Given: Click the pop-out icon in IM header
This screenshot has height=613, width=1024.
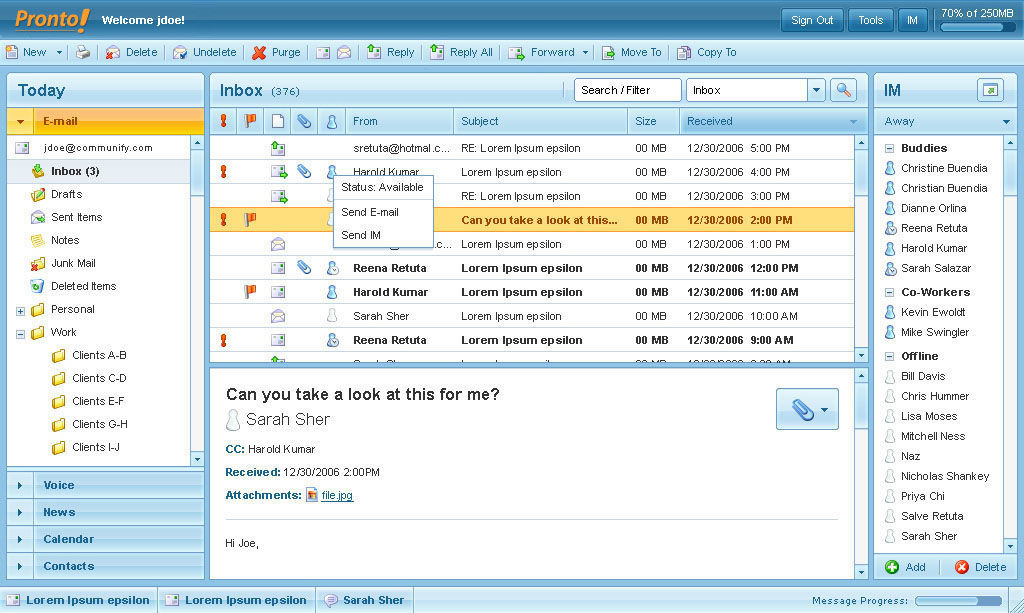Looking at the screenshot, I should point(989,90).
